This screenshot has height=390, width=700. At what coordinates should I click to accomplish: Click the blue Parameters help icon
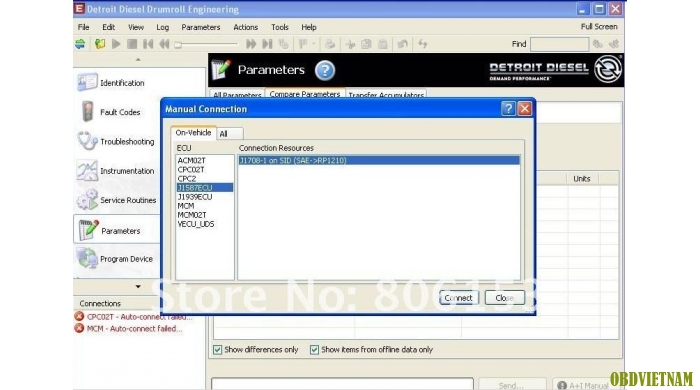point(325,70)
